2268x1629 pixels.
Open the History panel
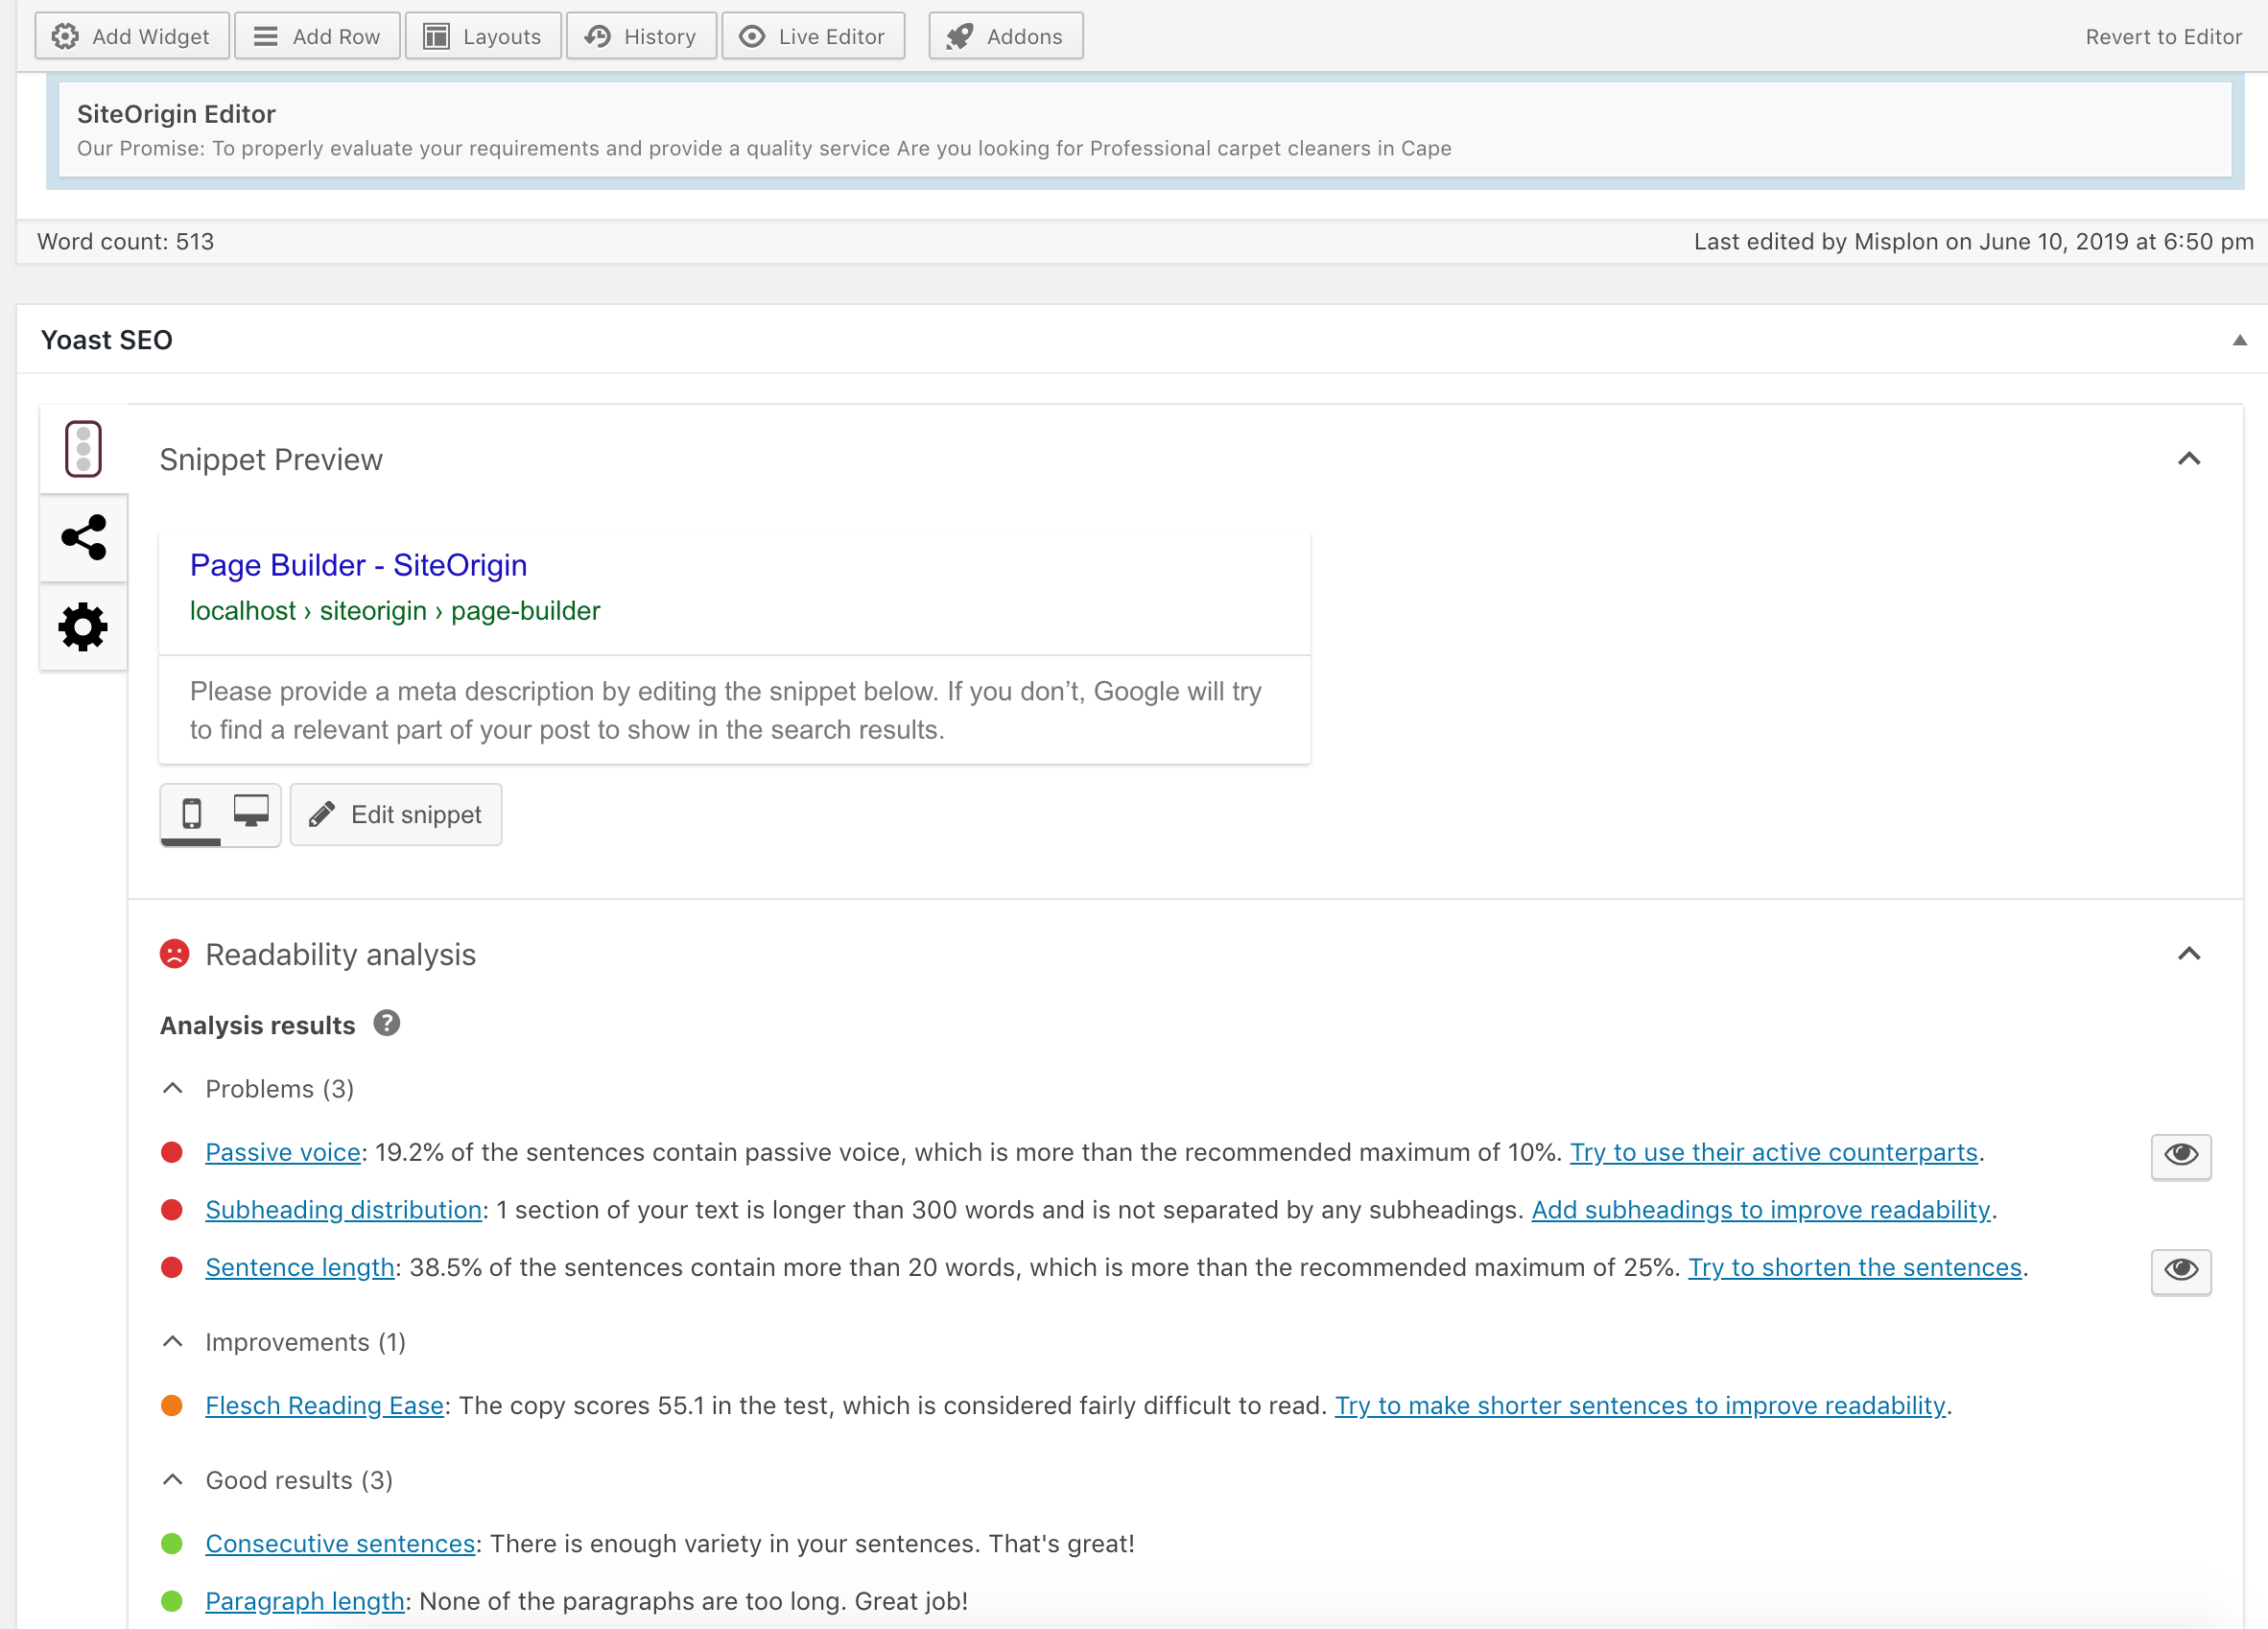pos(641,36)
